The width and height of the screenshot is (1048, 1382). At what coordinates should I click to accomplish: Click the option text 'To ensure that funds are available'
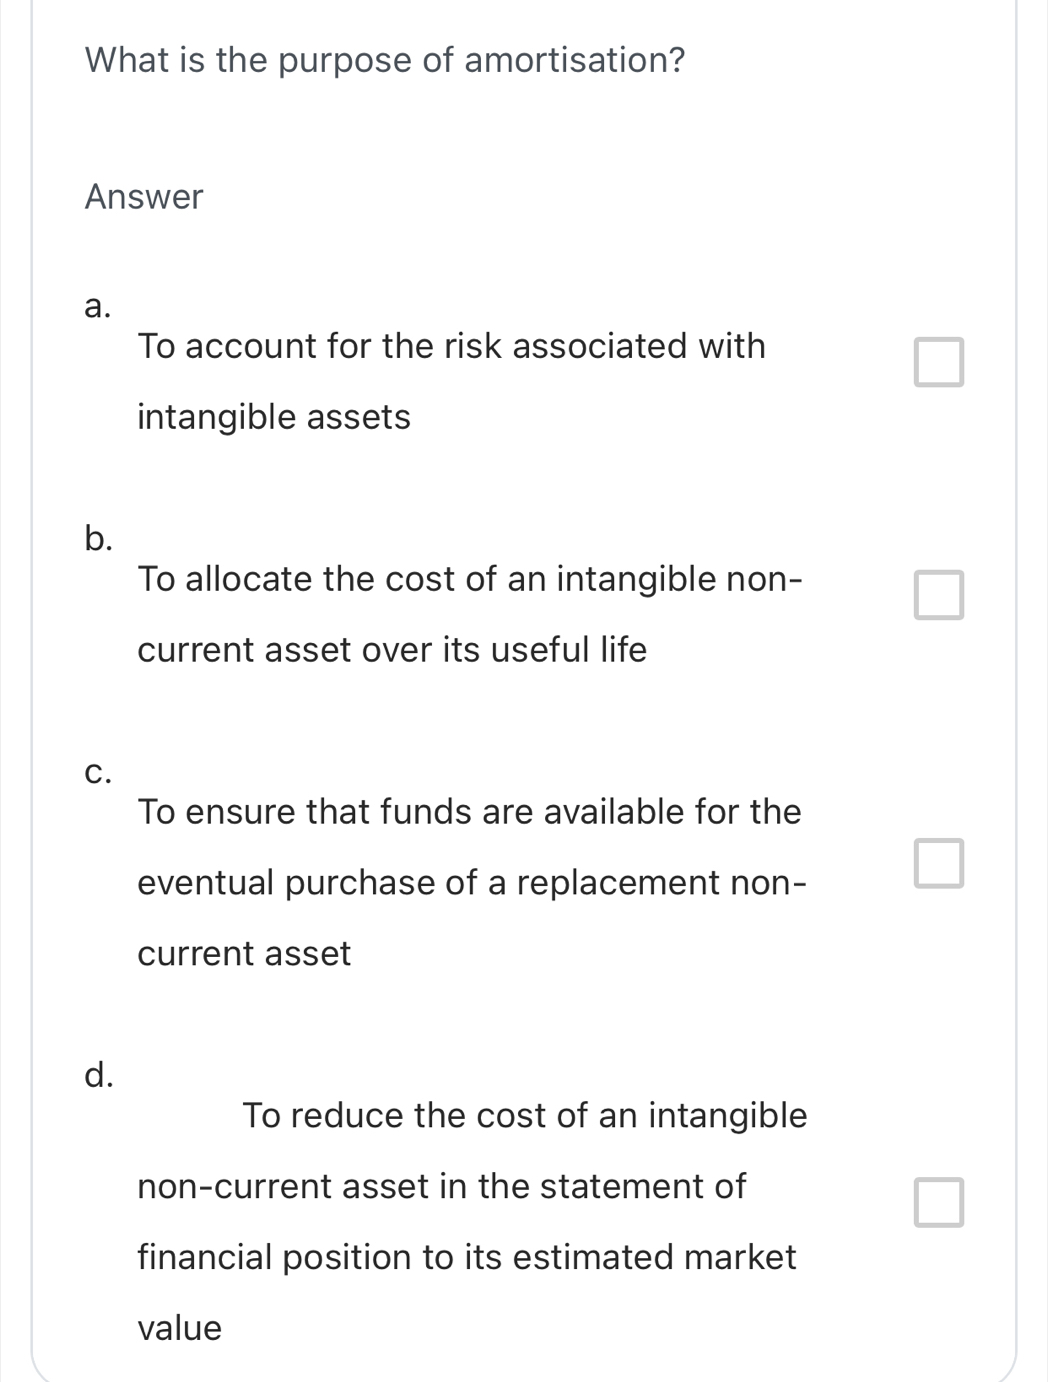pyautogui.click(x=468, y=812)
